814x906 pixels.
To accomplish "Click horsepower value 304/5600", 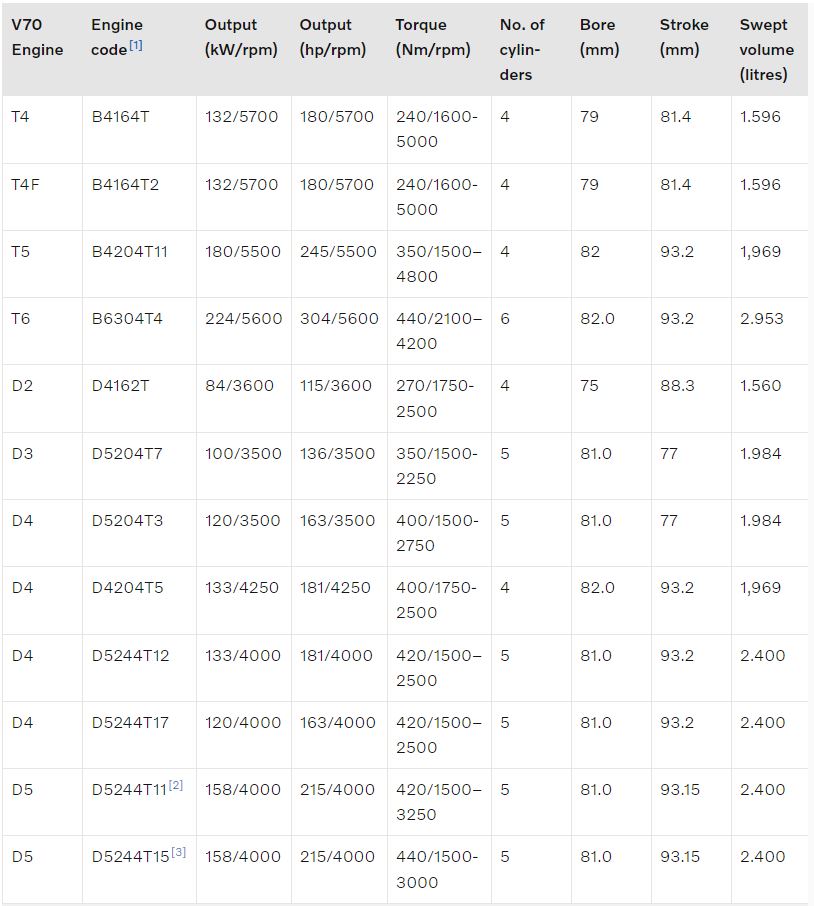I will point(339,319).
